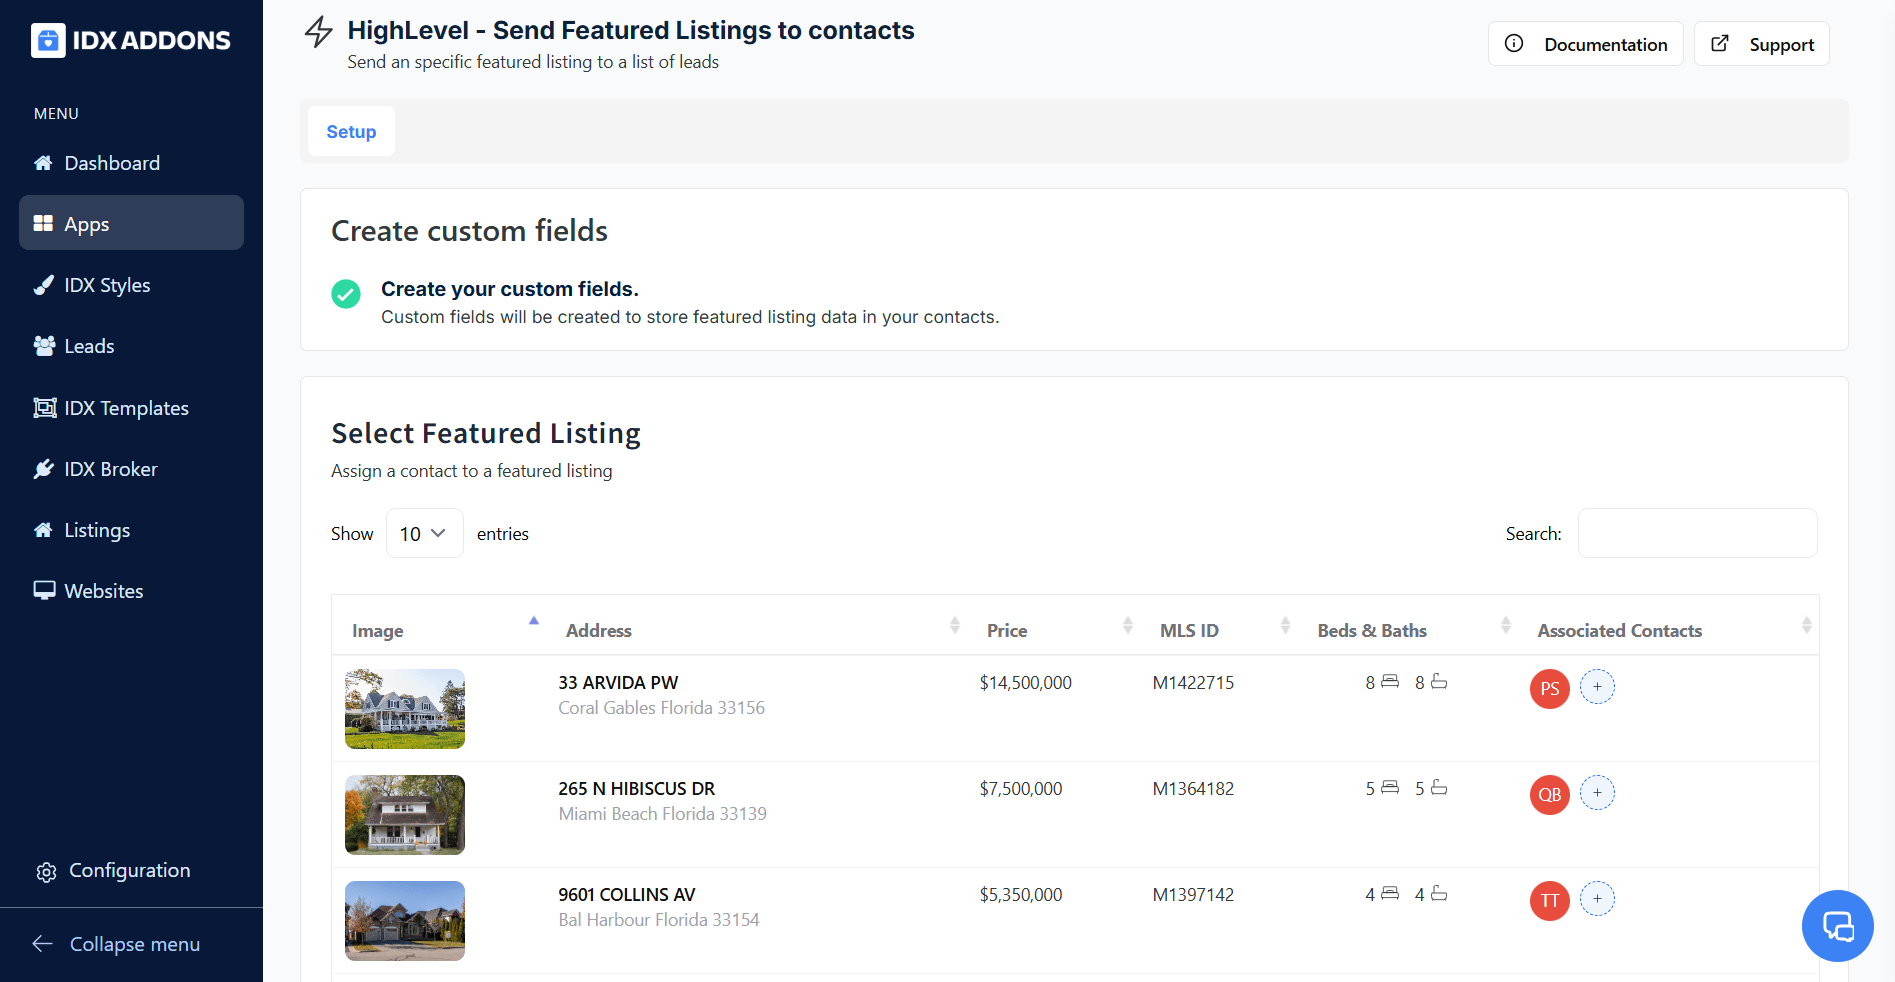Viewport: 1895px width, 982px height.
Task: Add contact to 9601 Collins AV listing
Action: click(x=1597, y=899)
